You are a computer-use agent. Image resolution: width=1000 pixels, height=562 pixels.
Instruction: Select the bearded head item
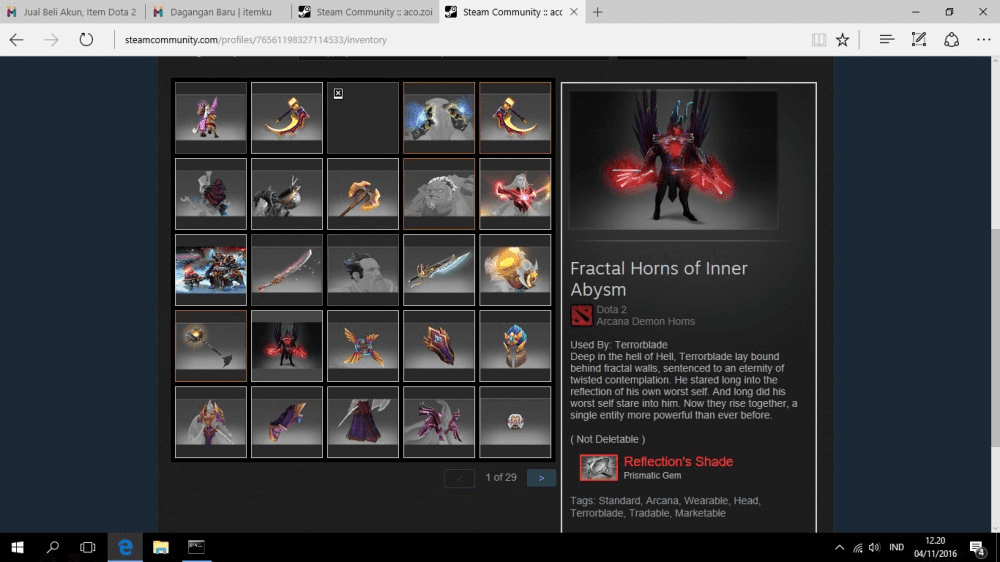[362, 270]
